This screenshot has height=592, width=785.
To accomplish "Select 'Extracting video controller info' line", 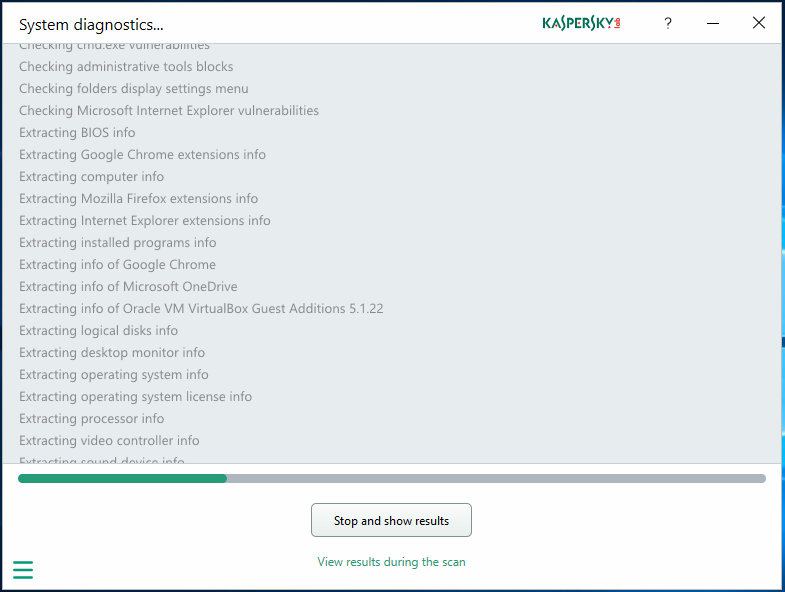I will click(109, 441).
